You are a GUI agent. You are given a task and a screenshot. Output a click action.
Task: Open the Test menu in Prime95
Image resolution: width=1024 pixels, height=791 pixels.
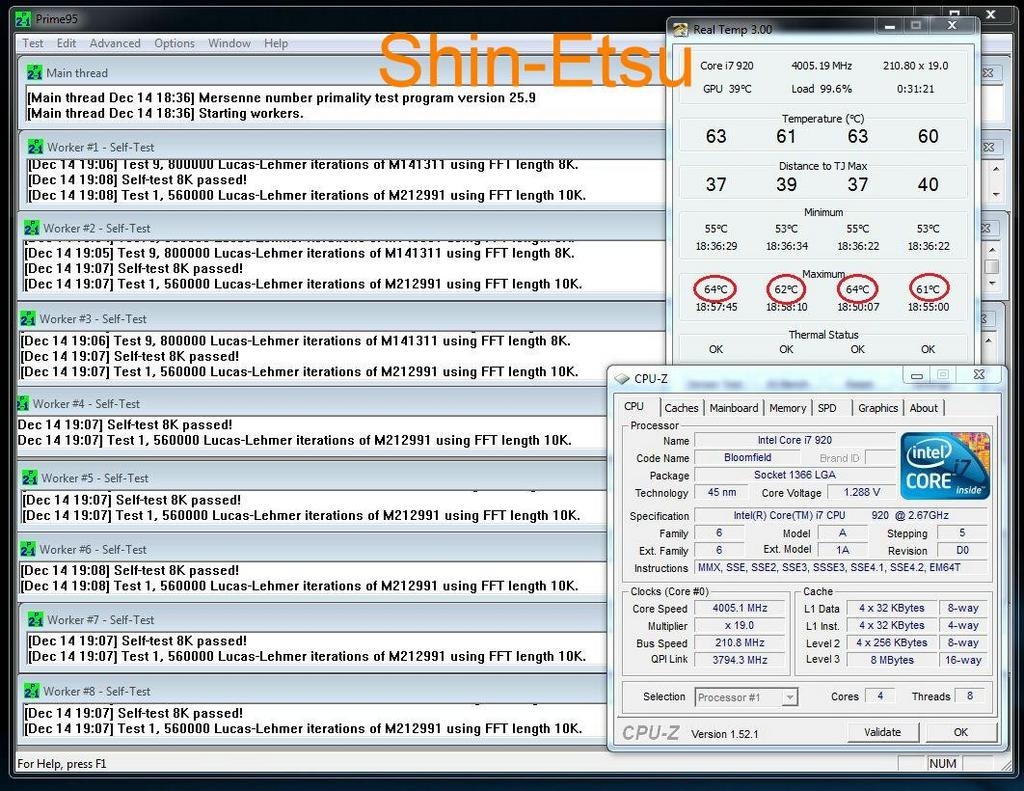tap(33, 43)
